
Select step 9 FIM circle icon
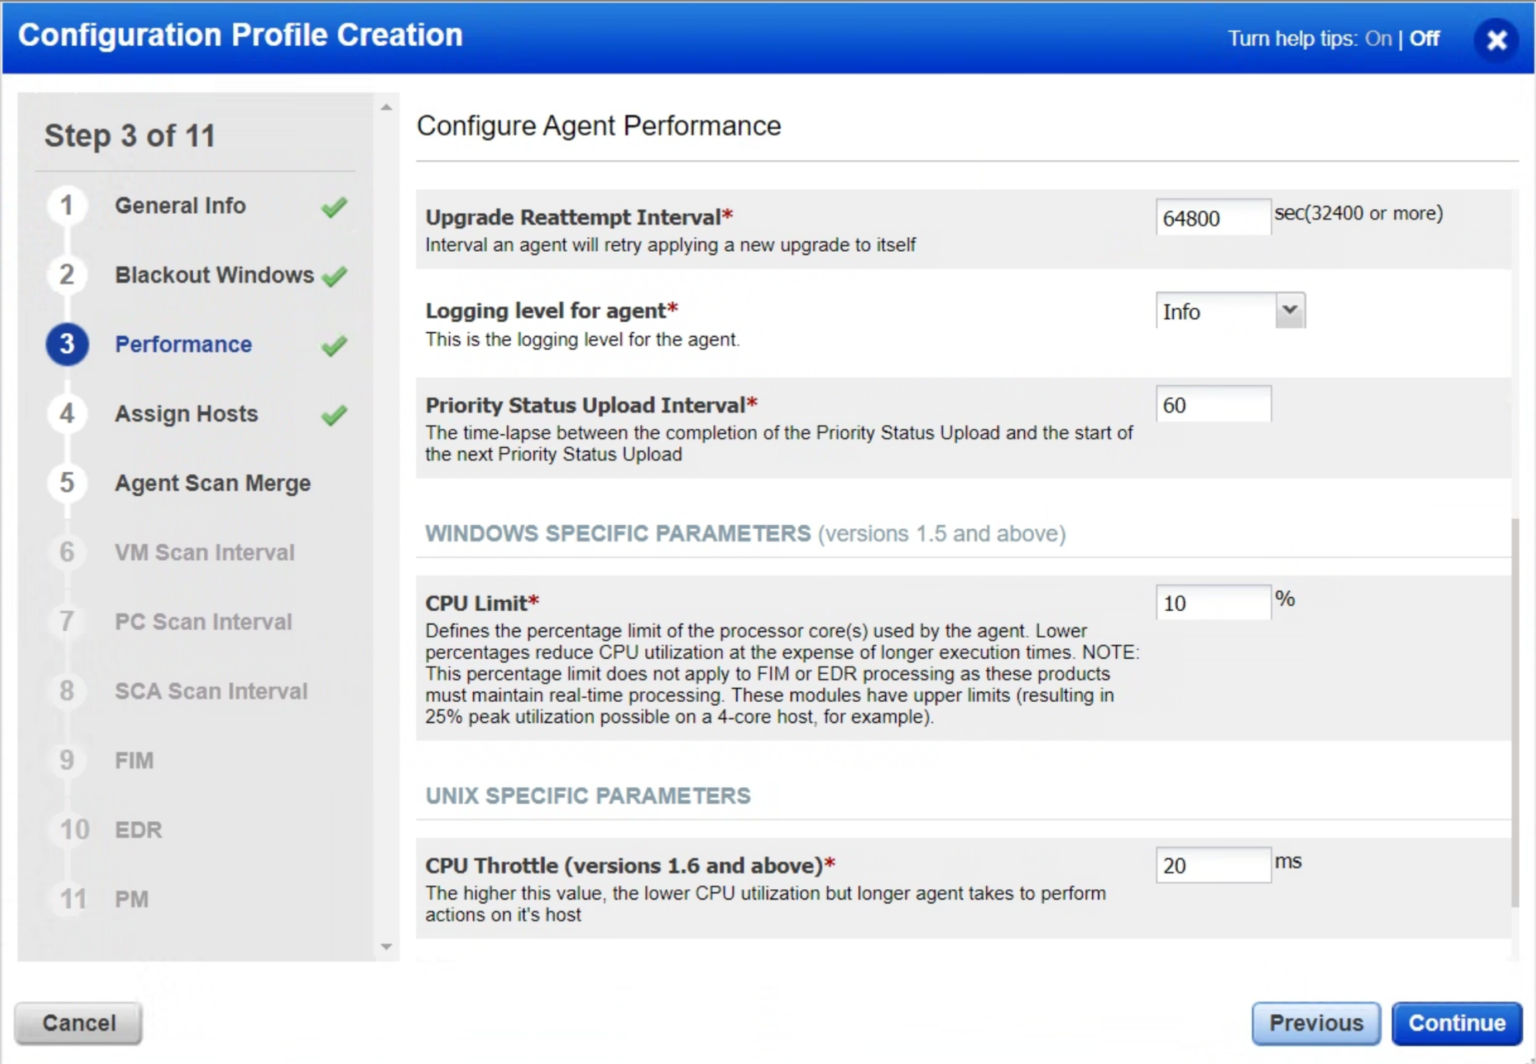tap(66, 760)
